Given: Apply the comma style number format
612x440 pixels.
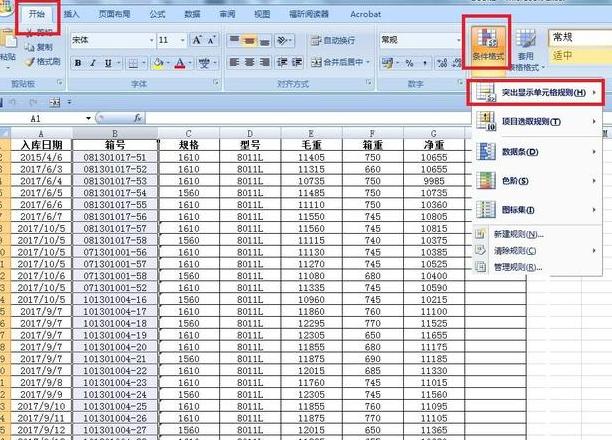Looking at the screenshot, I should (x=425, y=62).
